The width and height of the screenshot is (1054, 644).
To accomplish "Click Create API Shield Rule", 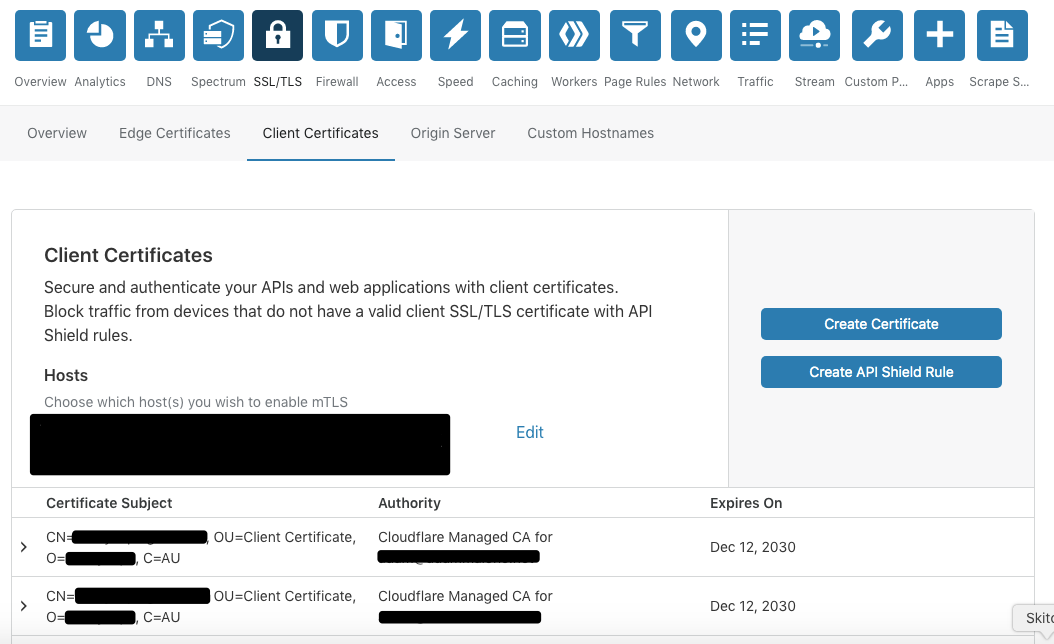I will click(880, 371).
